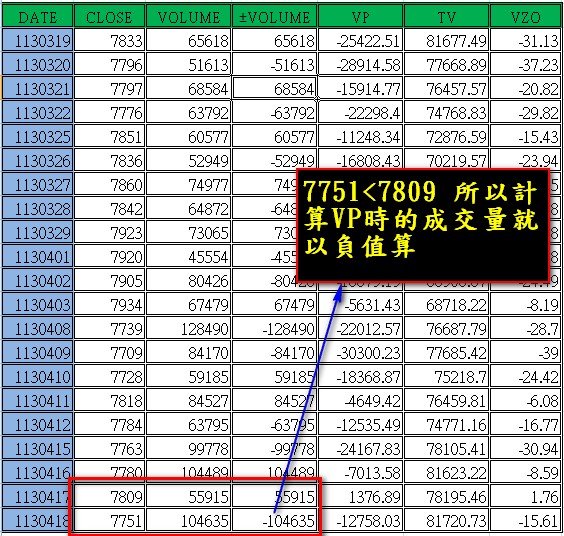564x536 pixels.
Task: Select the active cell 68584 in ±VOLUME
Action: pos(274,88)
